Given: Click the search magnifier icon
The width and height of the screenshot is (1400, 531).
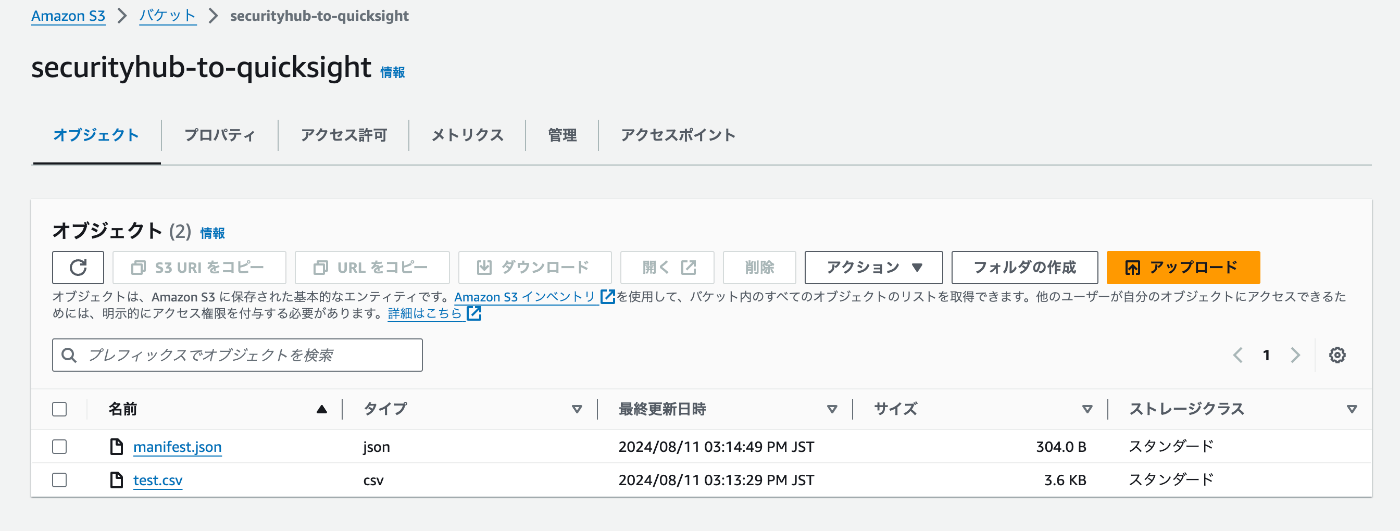Looking at the screenshot, I should [x=69, y=355].
